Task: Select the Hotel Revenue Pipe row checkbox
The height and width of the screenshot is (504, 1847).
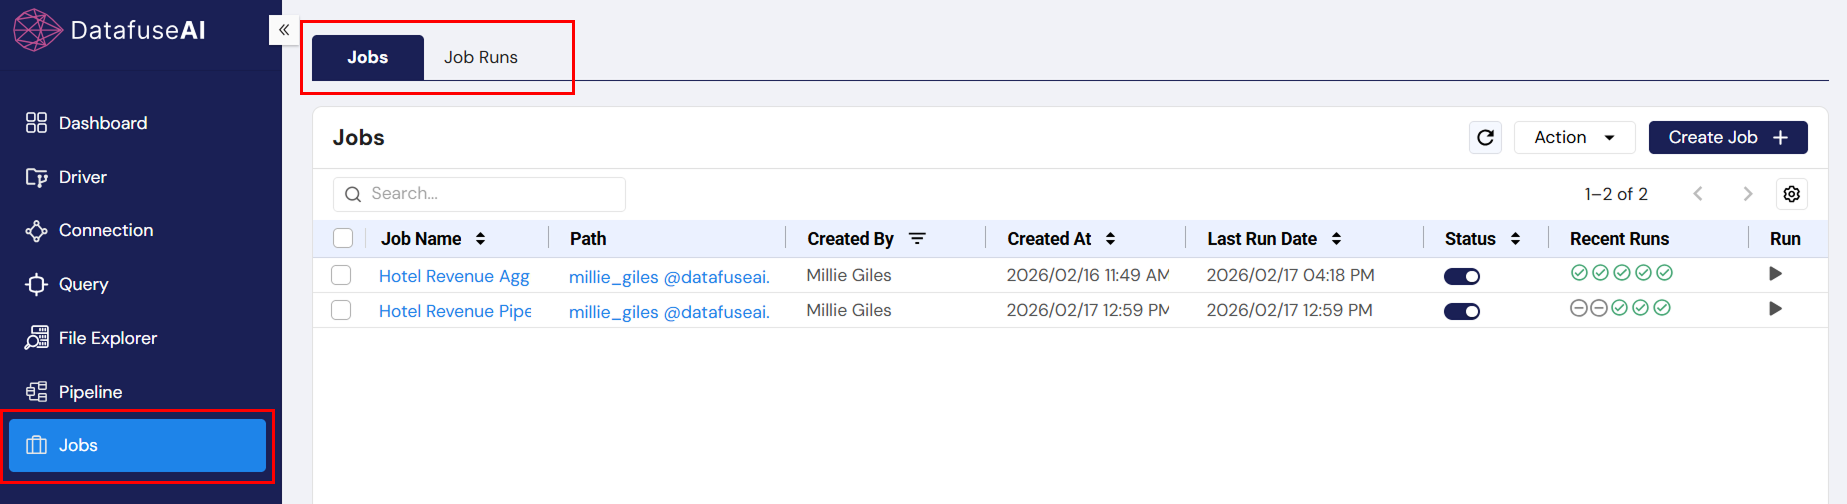Action: coord(341,310)
